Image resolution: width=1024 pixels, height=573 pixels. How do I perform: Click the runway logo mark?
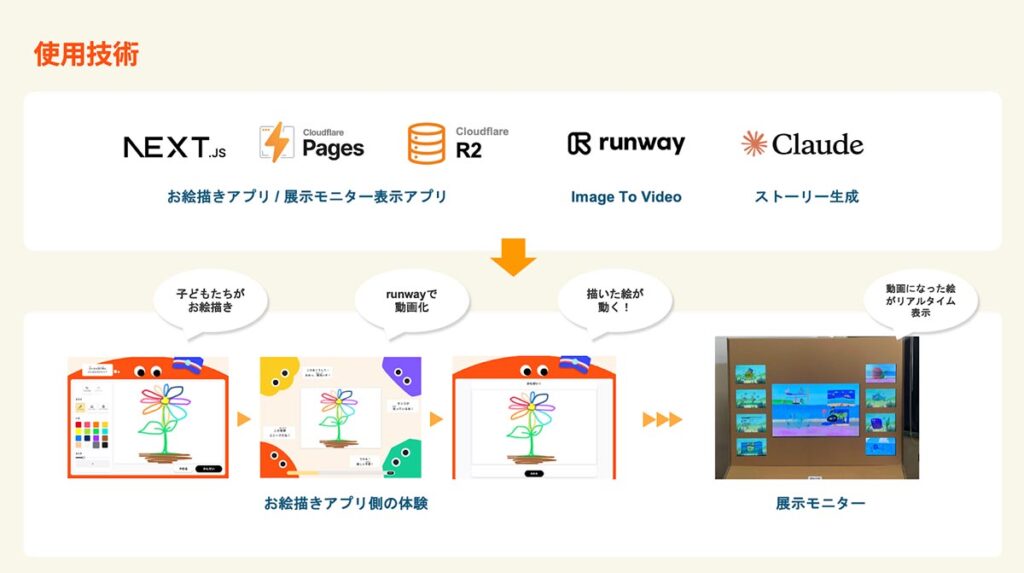(579, 143)
